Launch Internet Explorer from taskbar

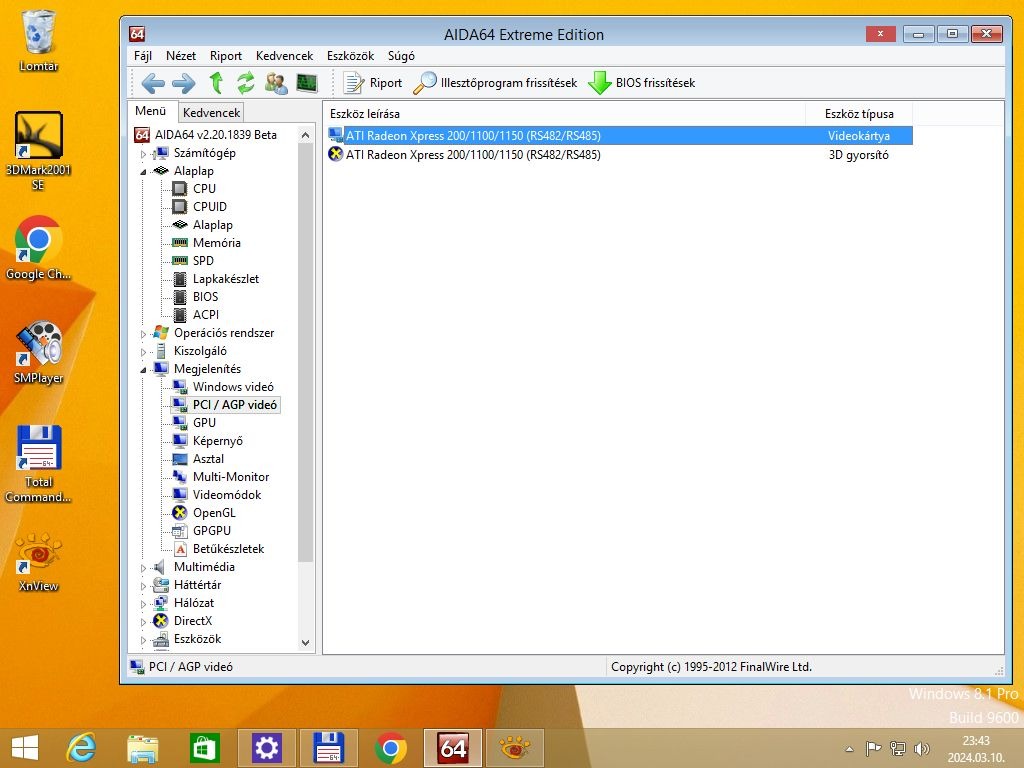[x=82, y=748]
